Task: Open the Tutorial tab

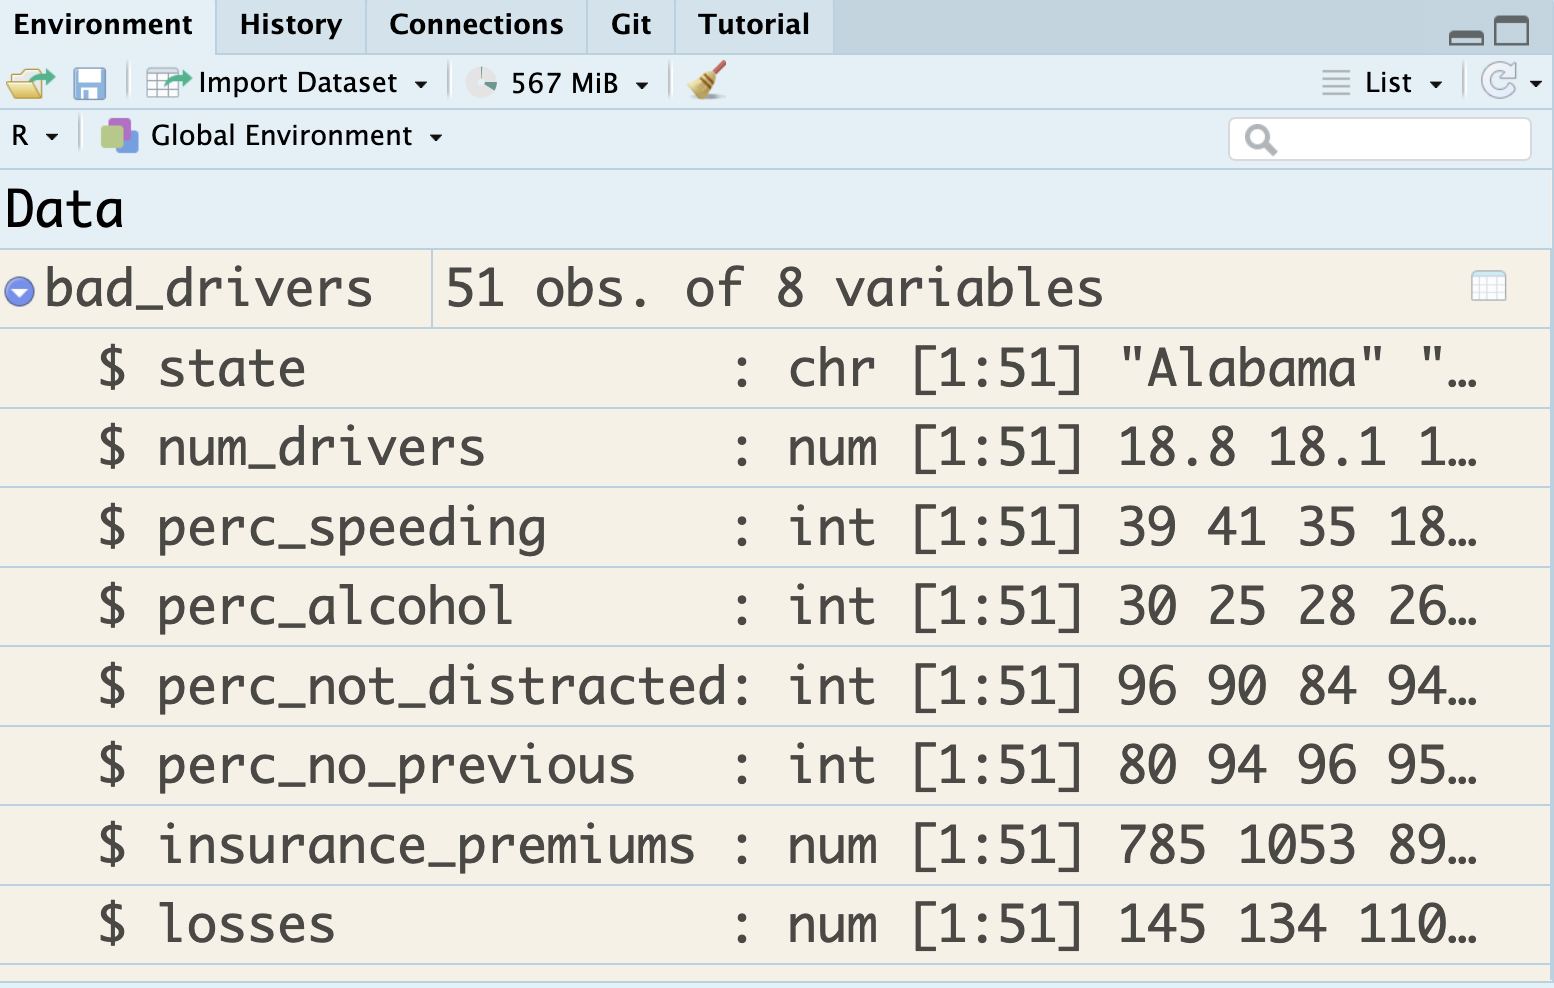Action: (x=753, y=25)
